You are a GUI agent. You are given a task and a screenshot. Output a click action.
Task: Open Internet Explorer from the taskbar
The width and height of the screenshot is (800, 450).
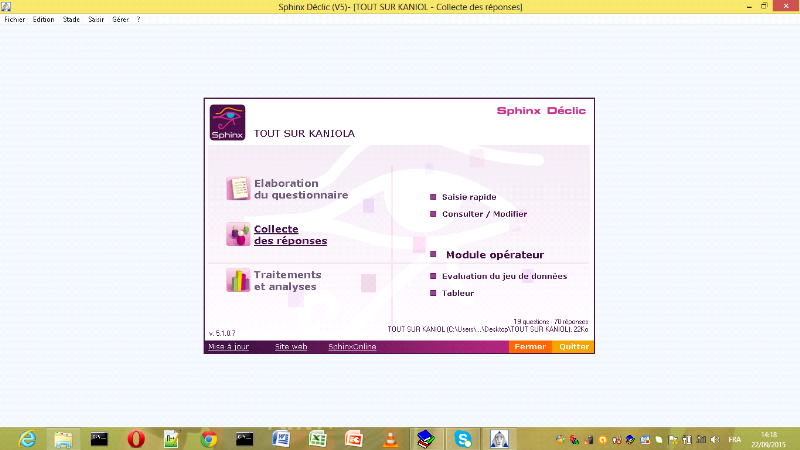[x=27, y=438]
